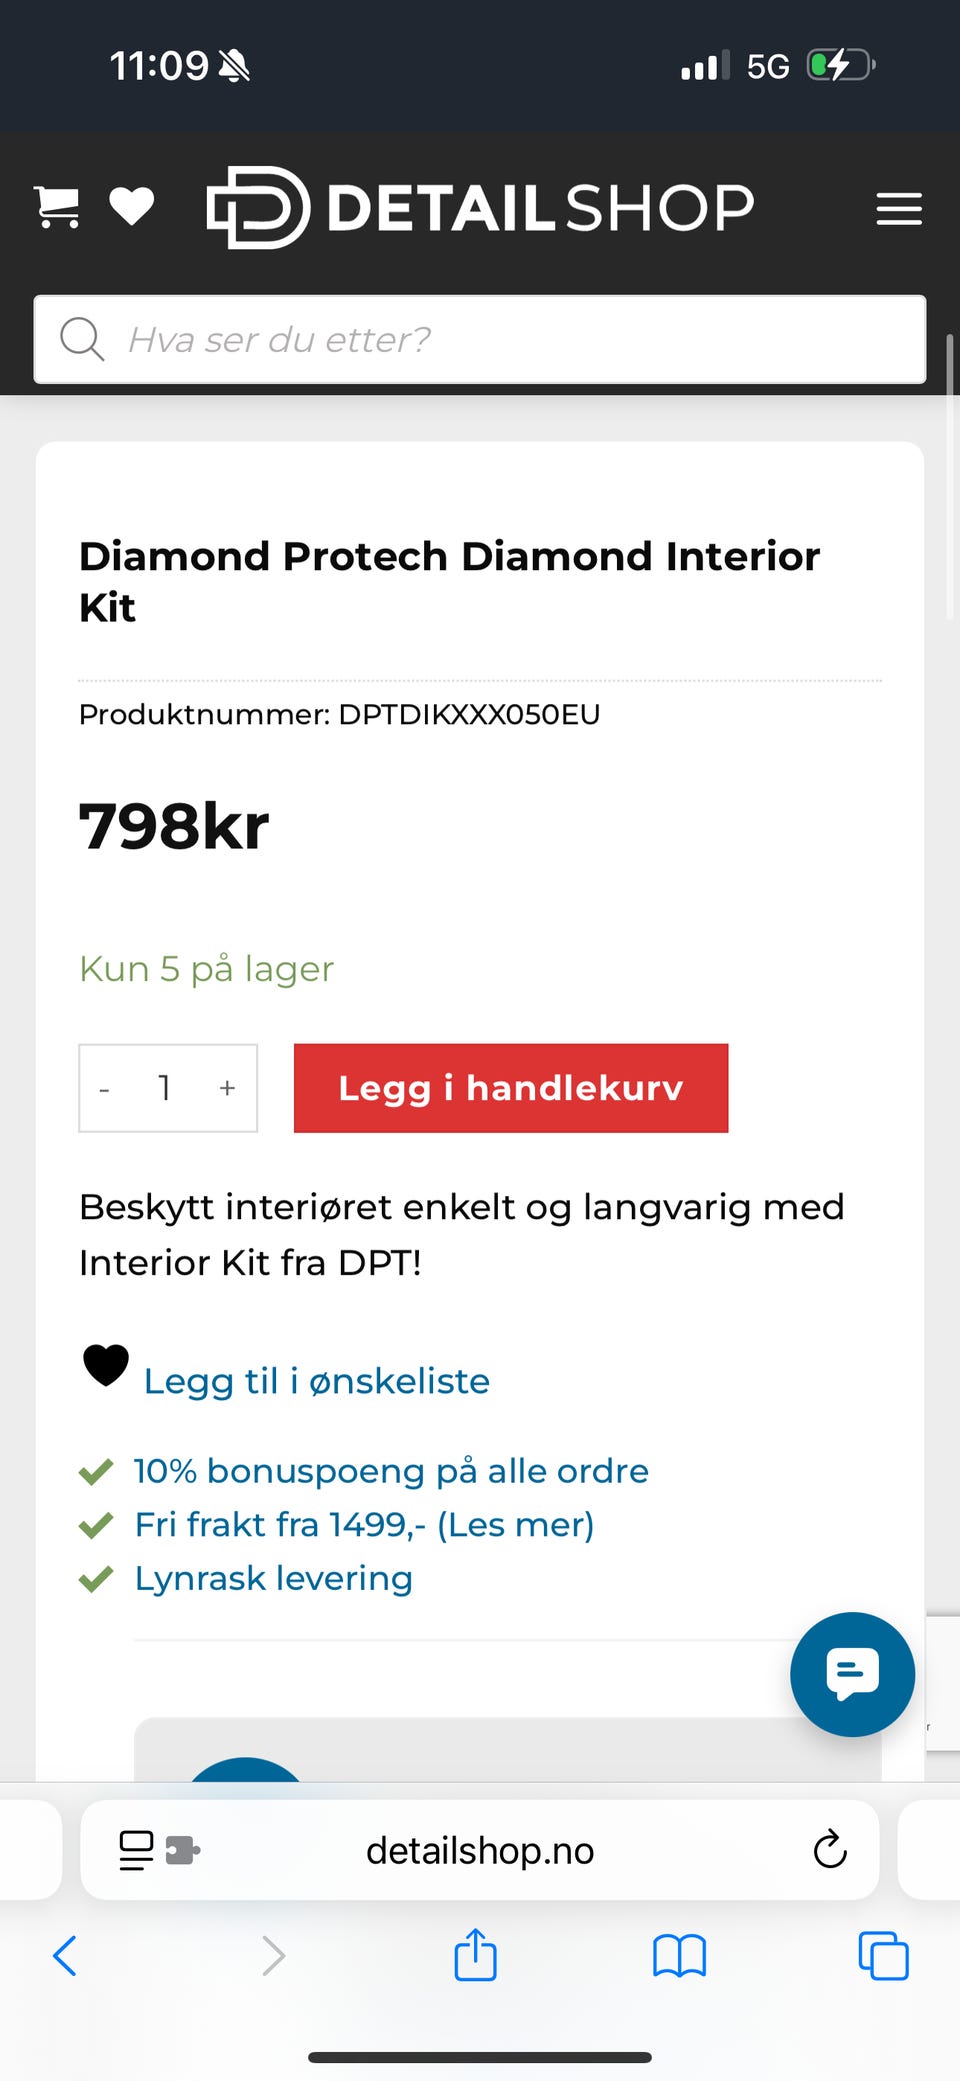Go back with the Safari back arrow
Image resolution: width=960 pixels, height=2081 pixels.
coord(65,1956)
